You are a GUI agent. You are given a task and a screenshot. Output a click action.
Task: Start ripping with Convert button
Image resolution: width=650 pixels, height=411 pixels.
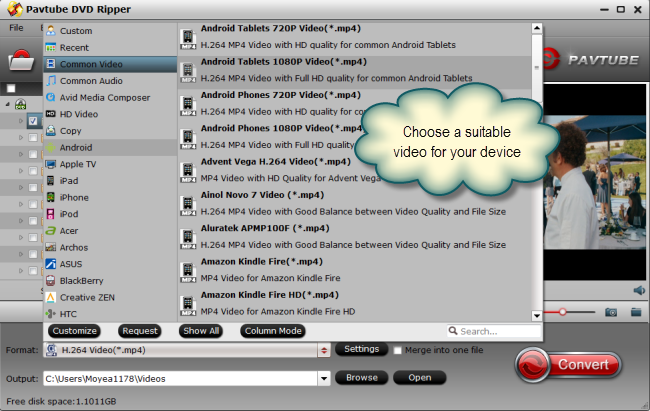click(568, 365)
